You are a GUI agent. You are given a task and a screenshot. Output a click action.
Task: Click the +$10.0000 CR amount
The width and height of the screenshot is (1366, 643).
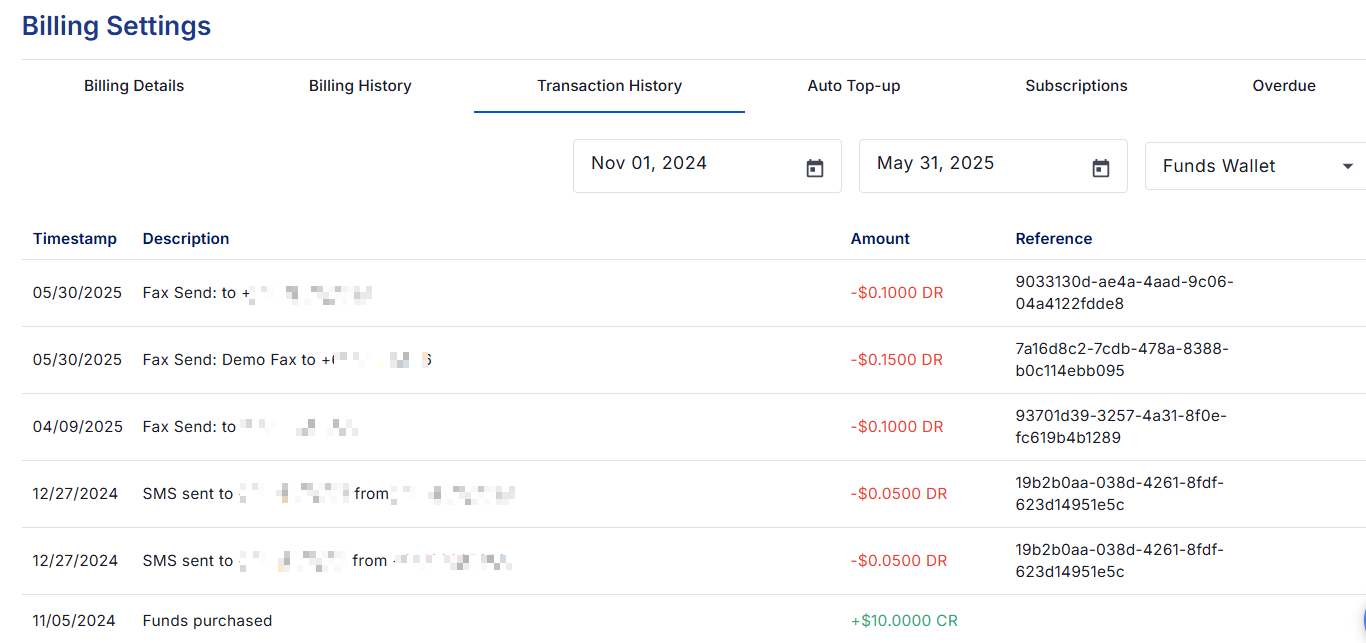point(904,621)
